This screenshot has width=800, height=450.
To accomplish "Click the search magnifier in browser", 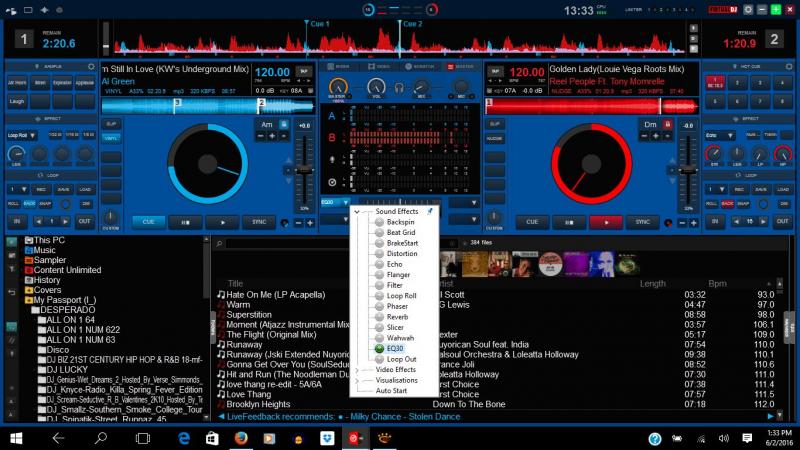I will coord(219,243).
